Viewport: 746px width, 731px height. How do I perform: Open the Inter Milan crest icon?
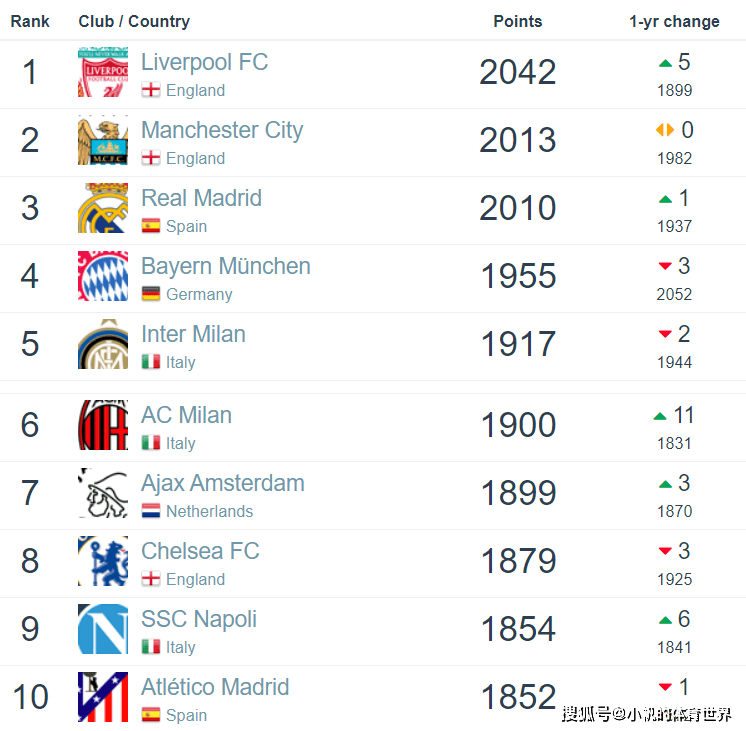point(103,344)
